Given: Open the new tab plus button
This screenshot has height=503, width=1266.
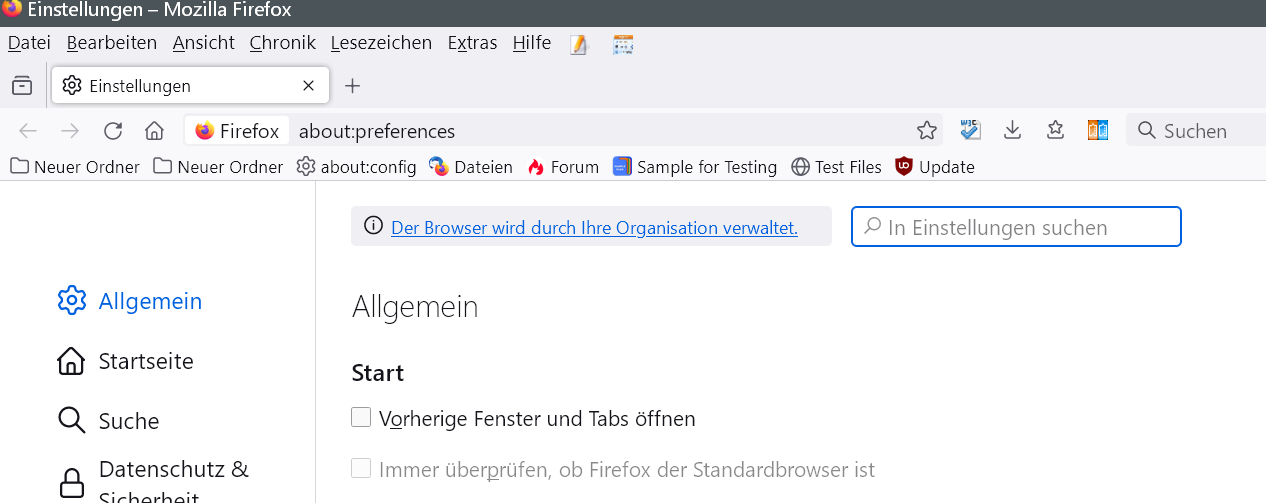Looking at the screenshot, I should (x=352, y=86).
